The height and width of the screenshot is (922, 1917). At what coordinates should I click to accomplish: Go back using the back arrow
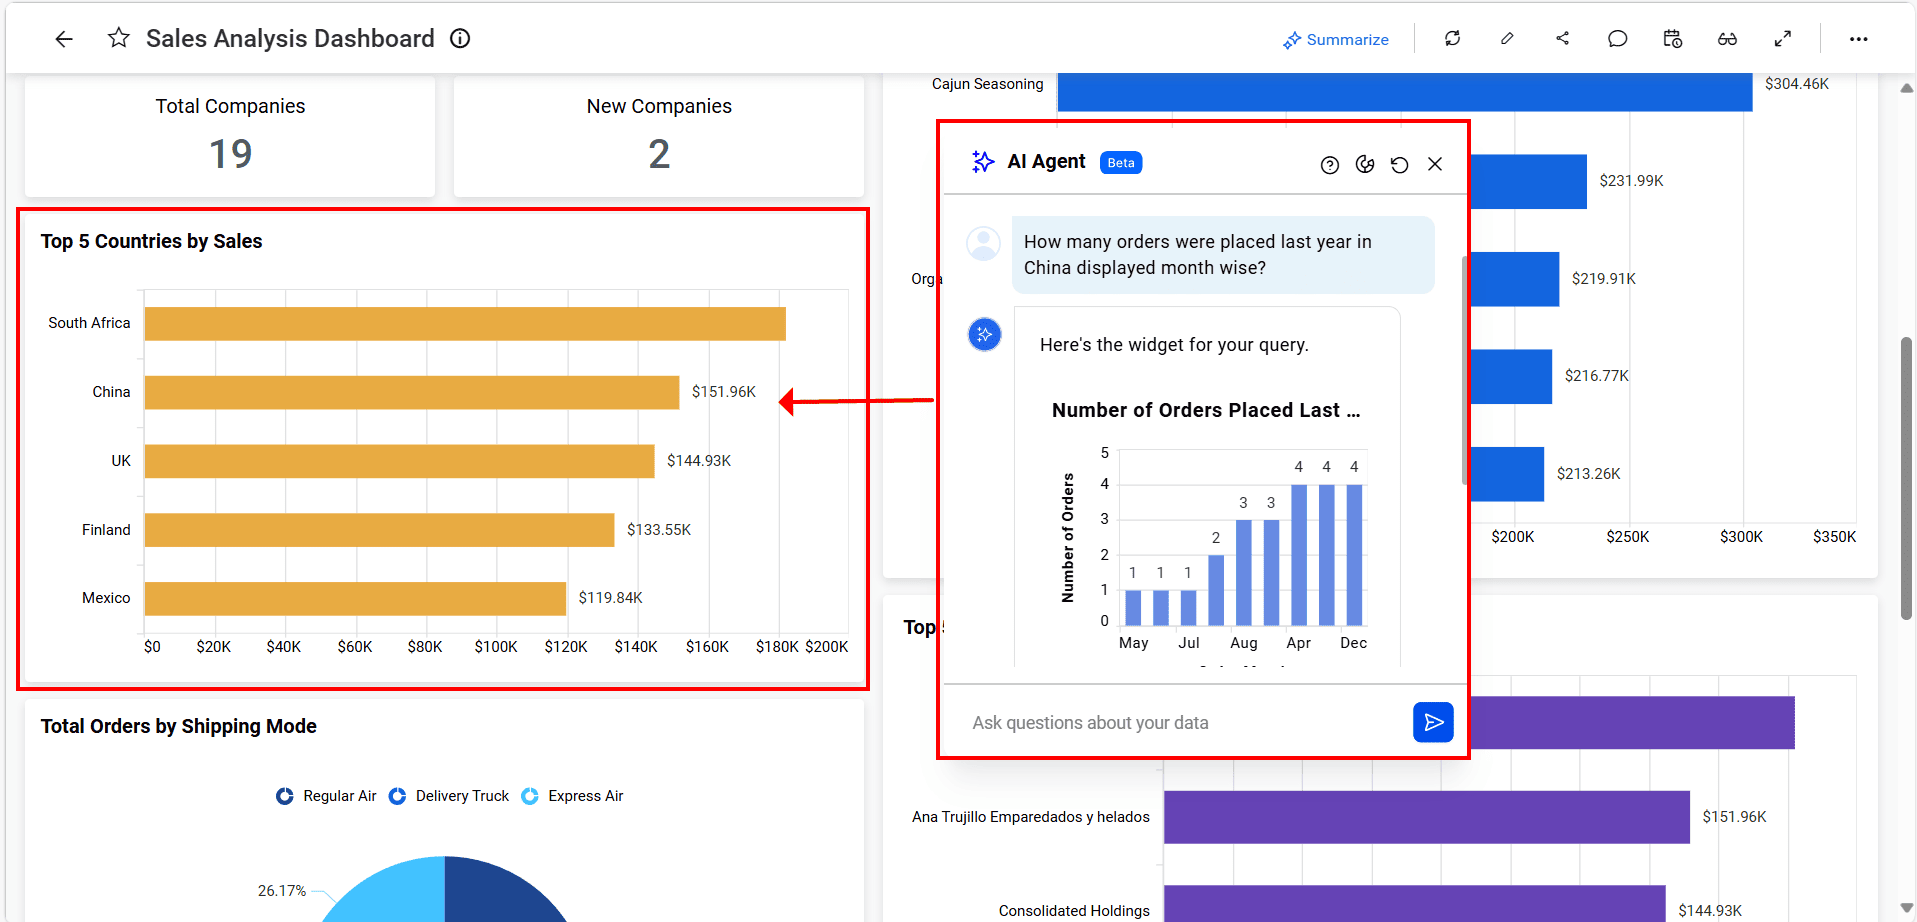(63, 38)
